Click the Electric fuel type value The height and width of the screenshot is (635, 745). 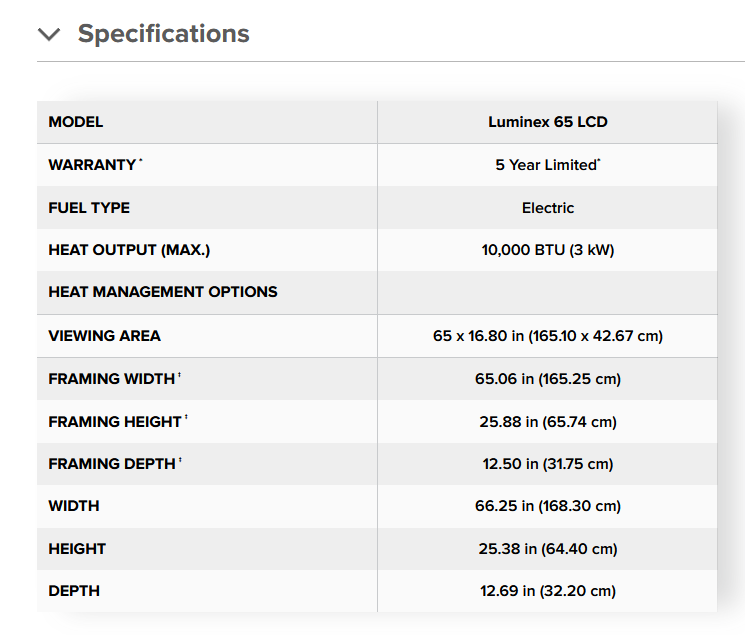547,208
